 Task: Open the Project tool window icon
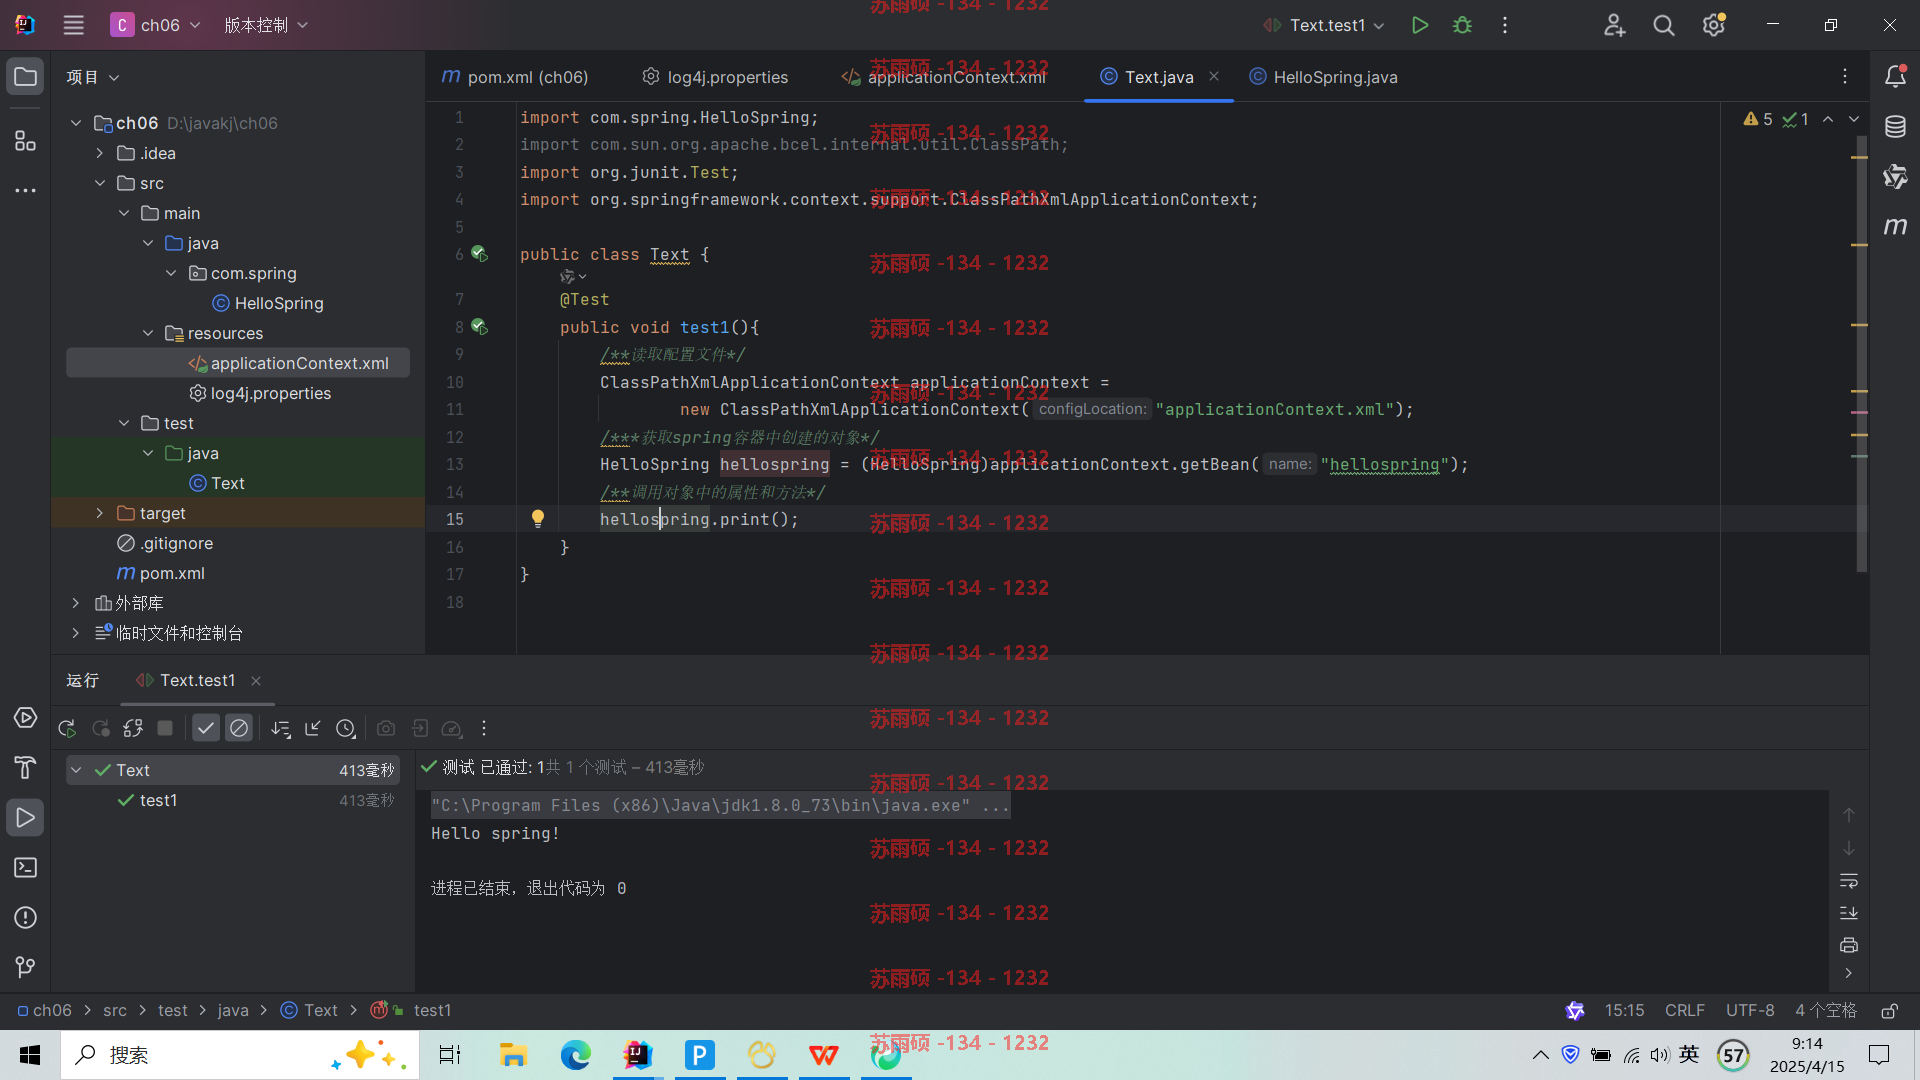[x=26, y=77]
